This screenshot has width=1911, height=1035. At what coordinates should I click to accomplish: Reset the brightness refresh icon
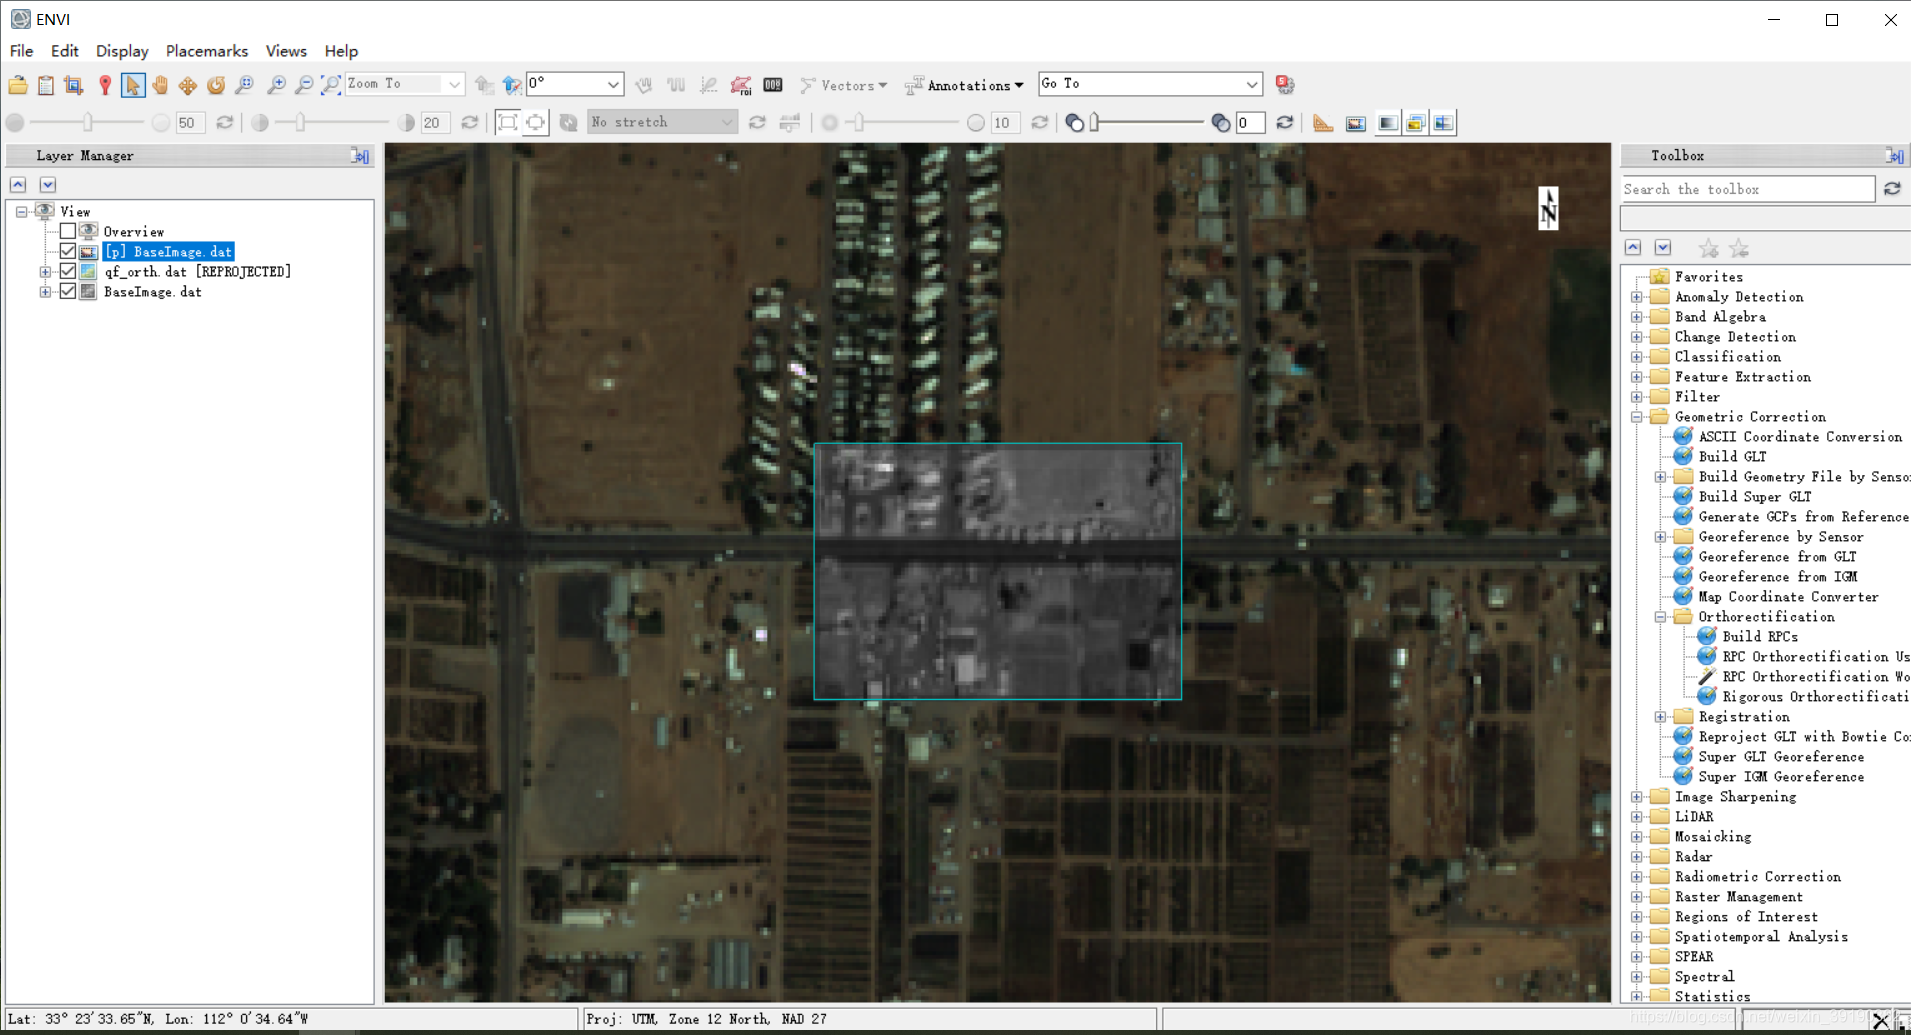pos(225,122)
